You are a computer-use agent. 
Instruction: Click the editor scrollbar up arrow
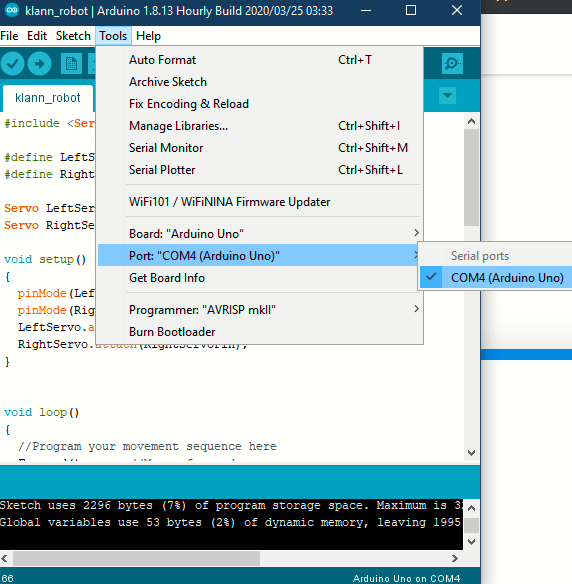click(x=471, y=121)
